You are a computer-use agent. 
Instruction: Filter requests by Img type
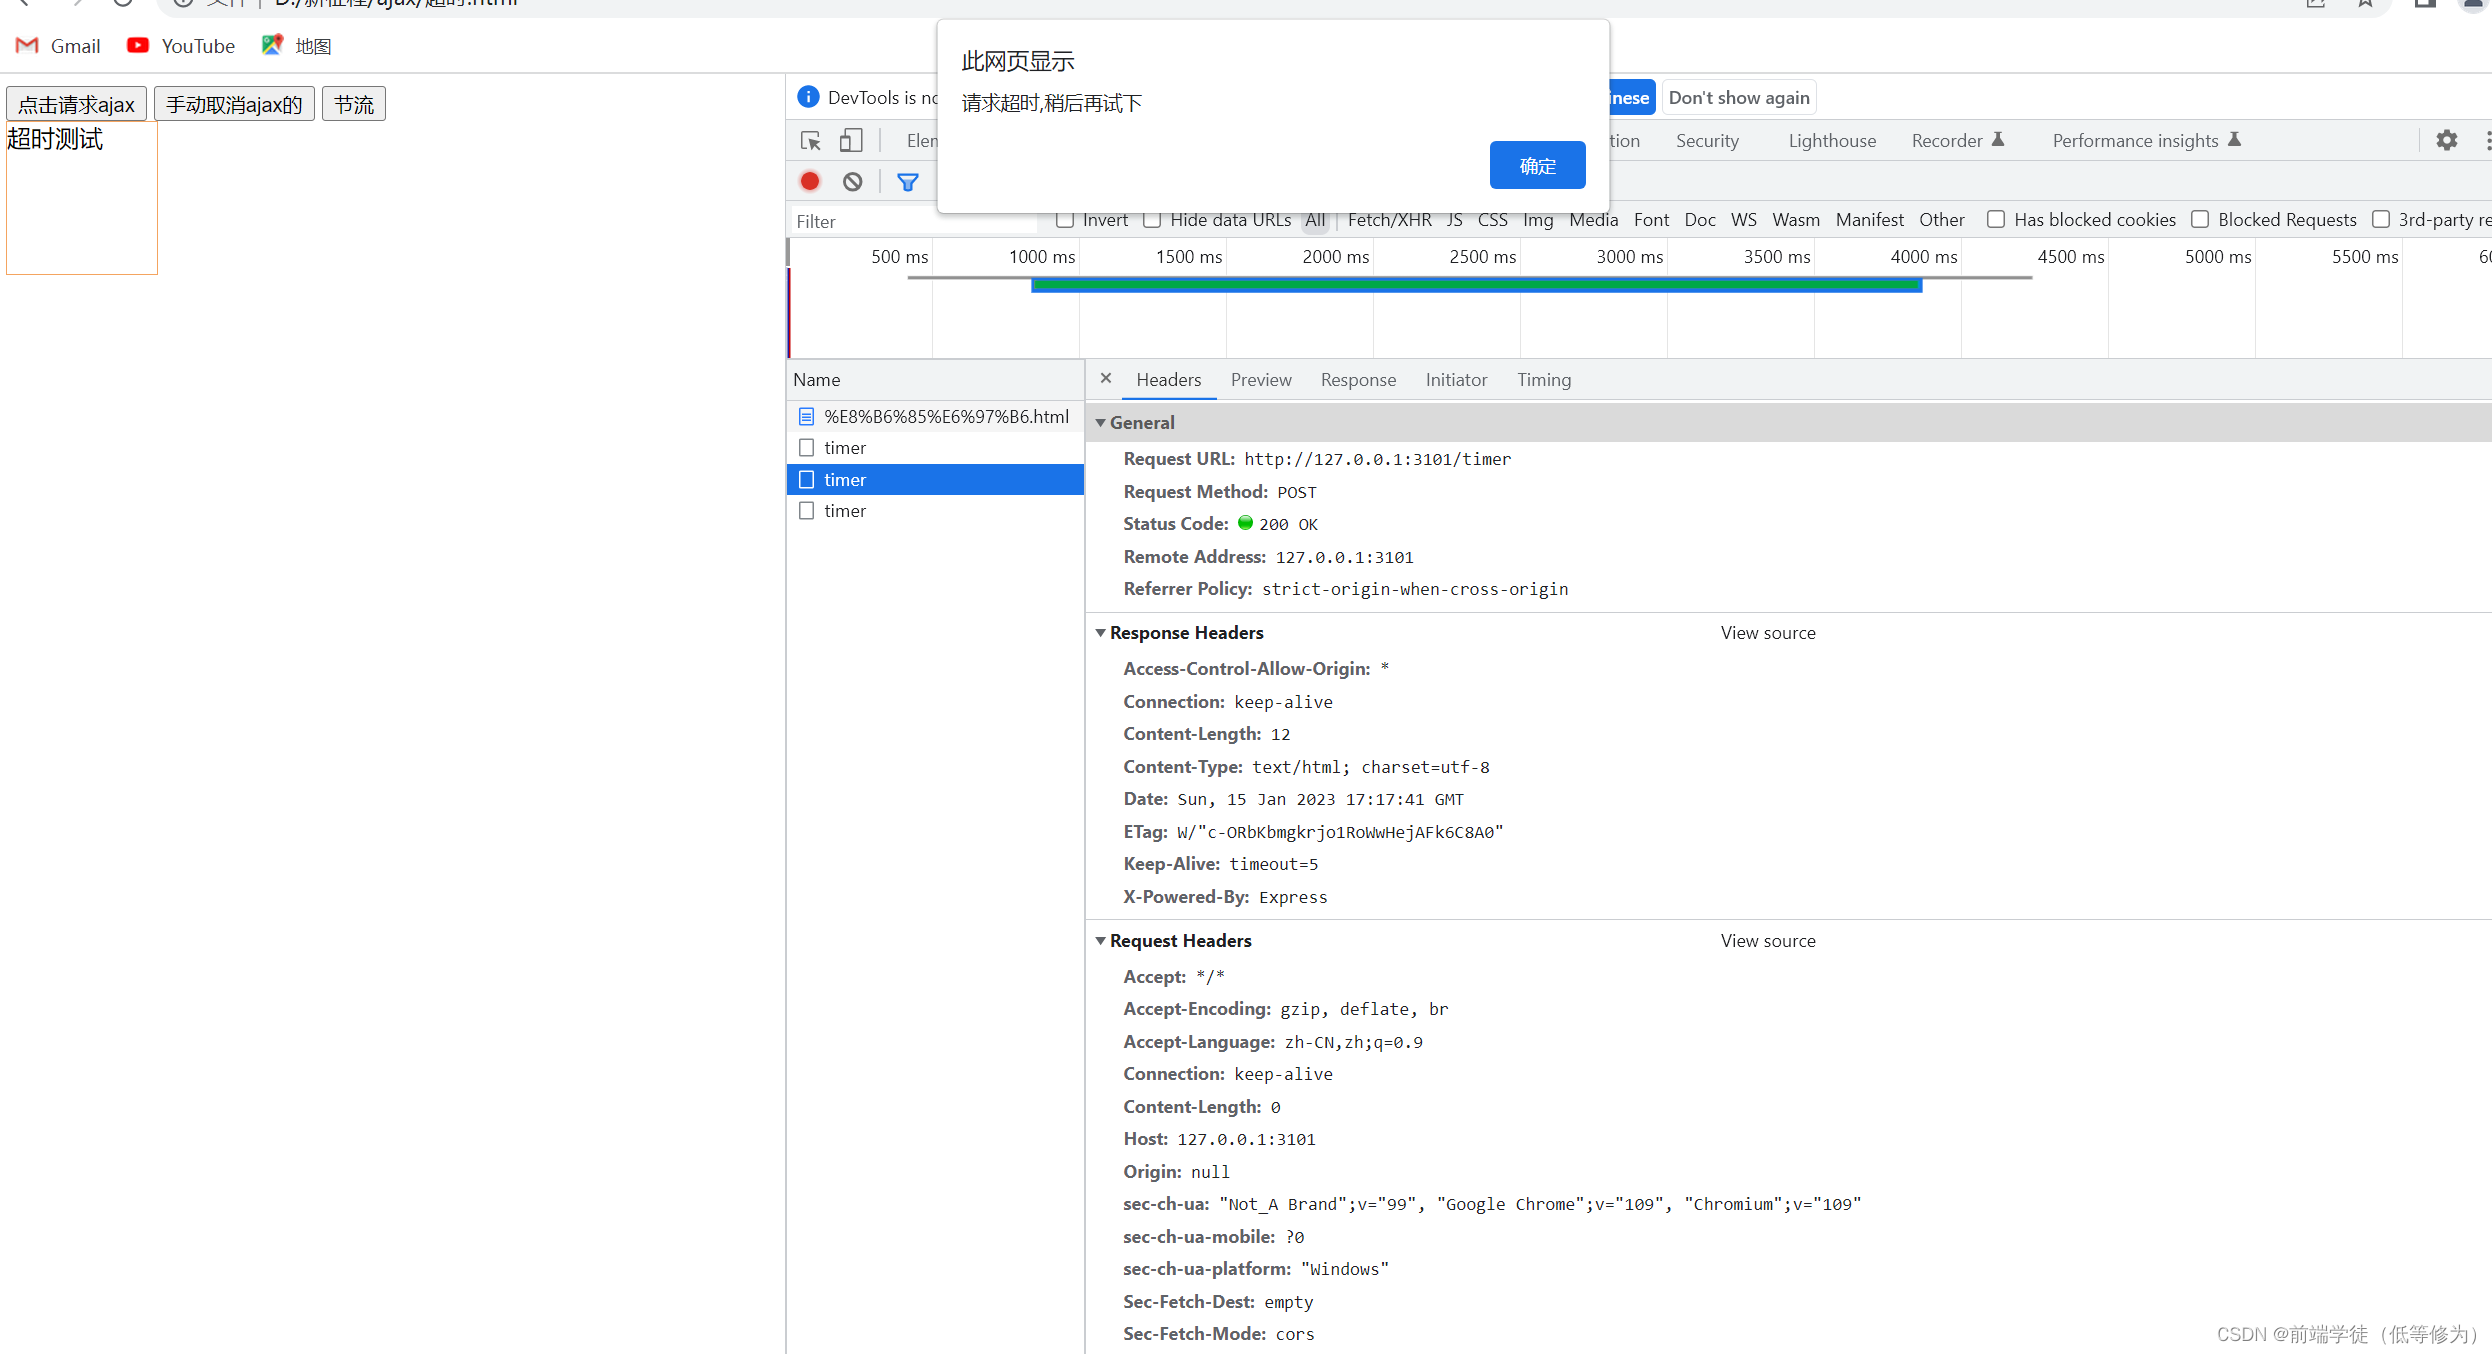[x=1538, y=219]
